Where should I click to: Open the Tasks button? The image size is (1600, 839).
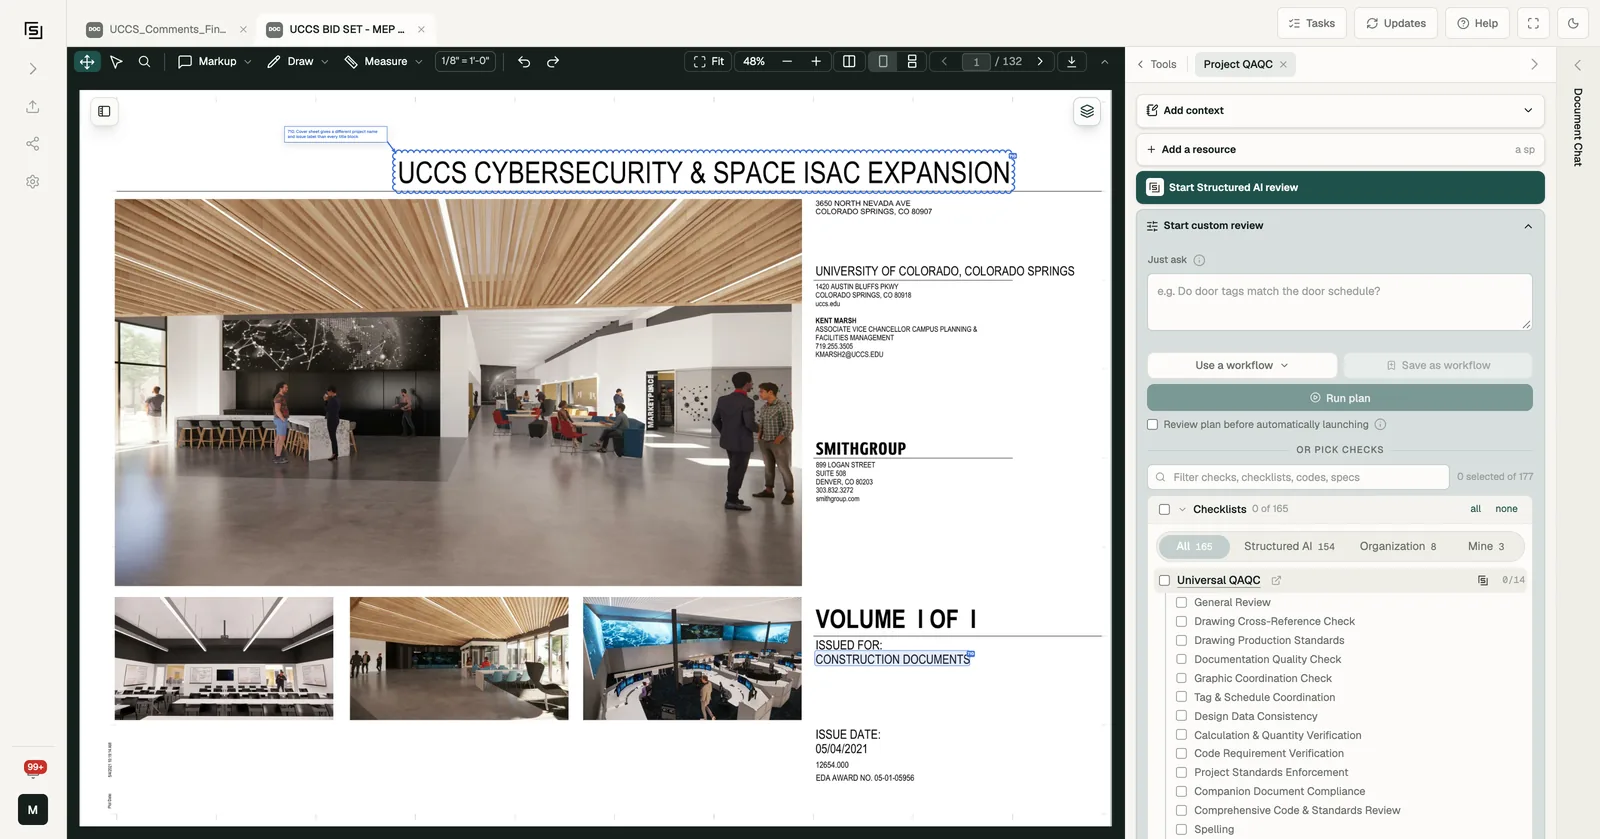coord(1312,23)
